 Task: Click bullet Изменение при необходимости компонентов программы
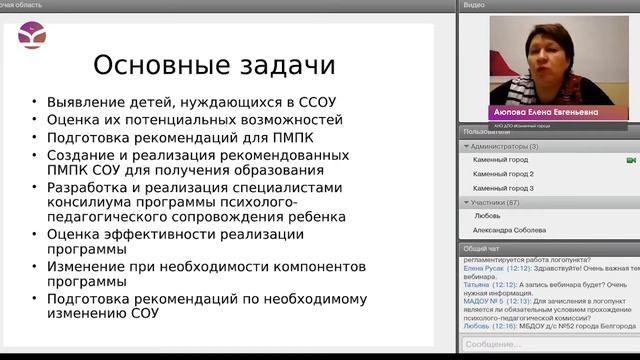click(x=206, y=274)
